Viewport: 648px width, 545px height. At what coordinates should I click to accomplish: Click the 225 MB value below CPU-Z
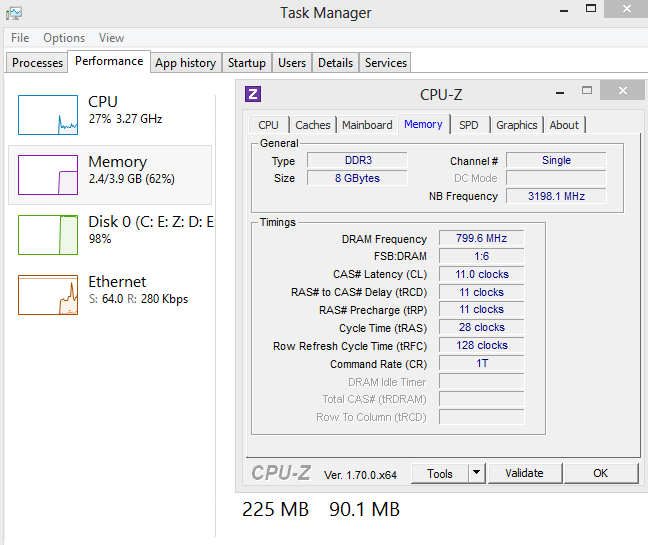[x=275, y=509]
